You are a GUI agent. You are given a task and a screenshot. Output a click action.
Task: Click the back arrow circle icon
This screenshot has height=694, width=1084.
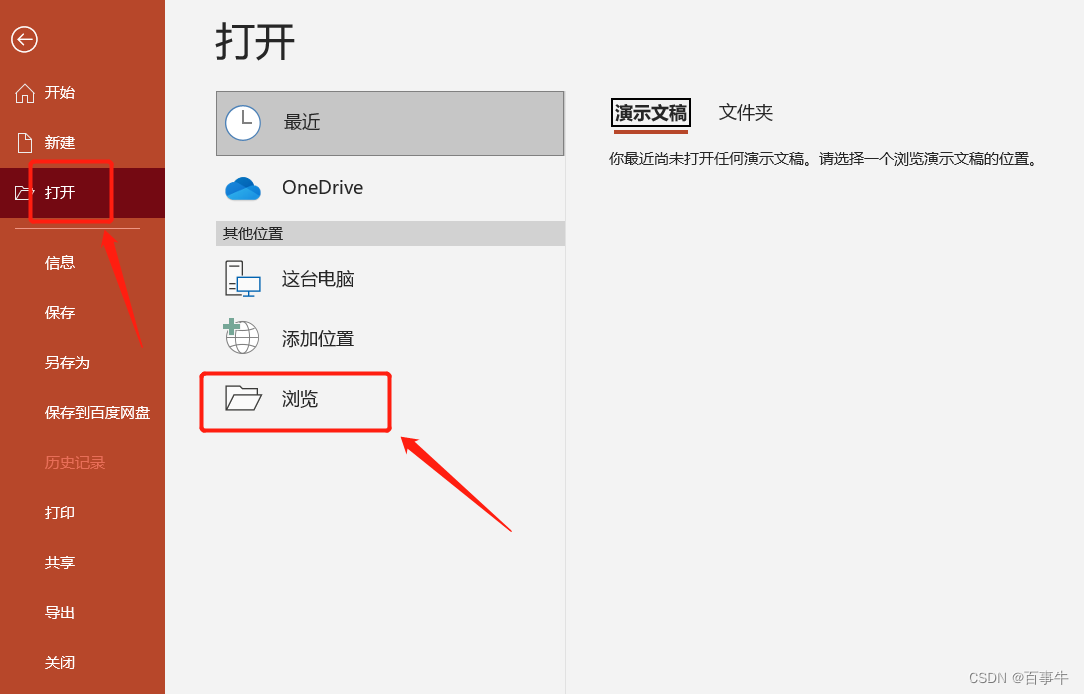24,39
